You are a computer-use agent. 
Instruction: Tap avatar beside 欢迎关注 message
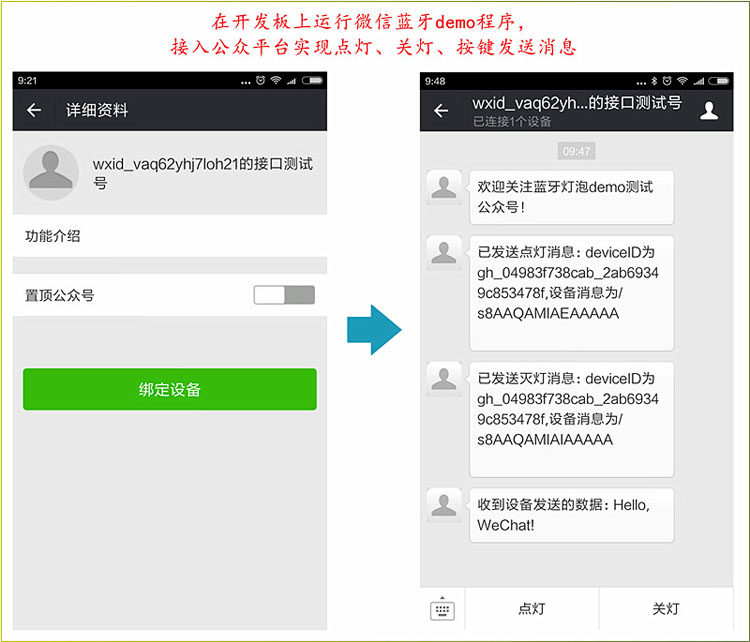pyautogui.click(x=444, y=187)
